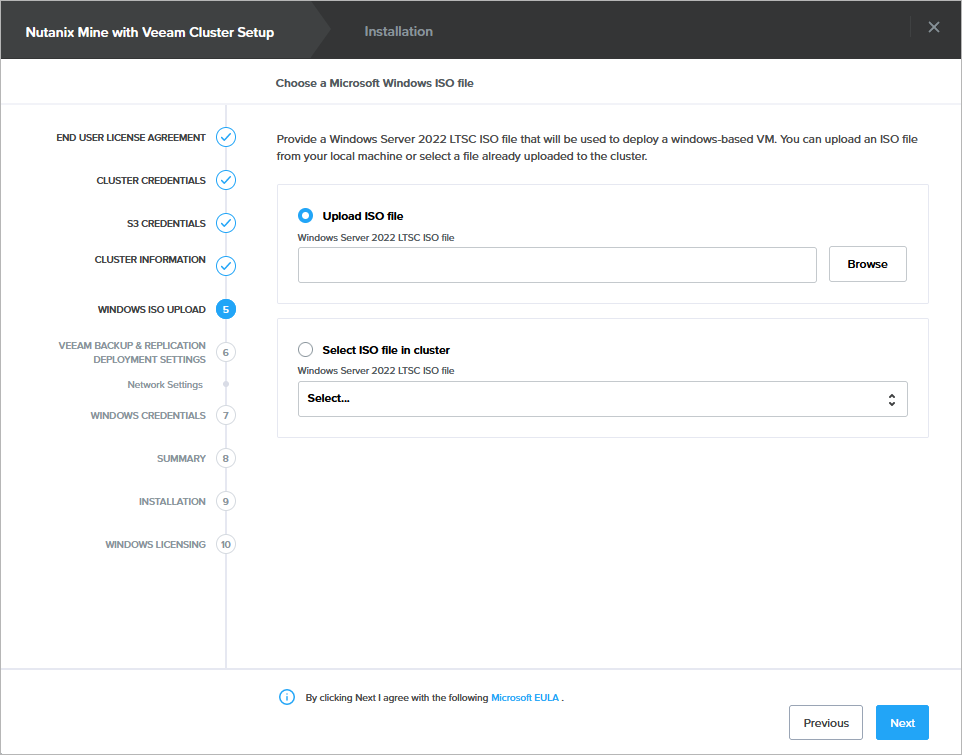Click the 'Choose a Microsoft Windows ISO file' heading
This screenshot has height=755, width=962.
coord(374,83)
